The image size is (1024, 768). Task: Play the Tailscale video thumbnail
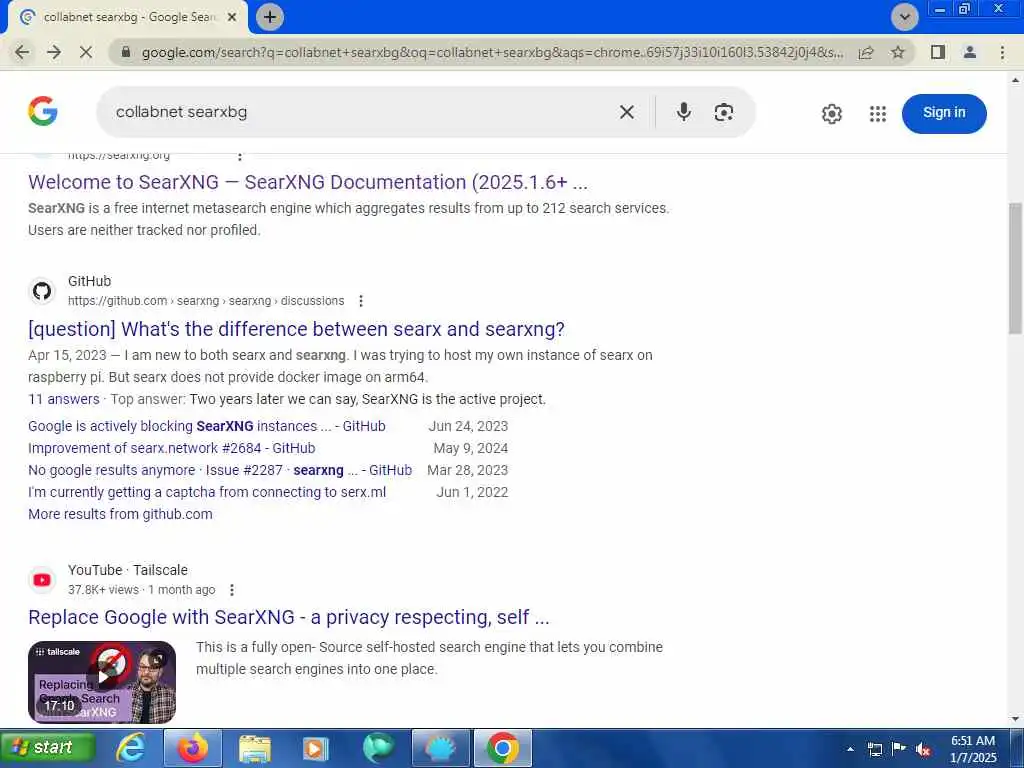[x=102, y=682]
